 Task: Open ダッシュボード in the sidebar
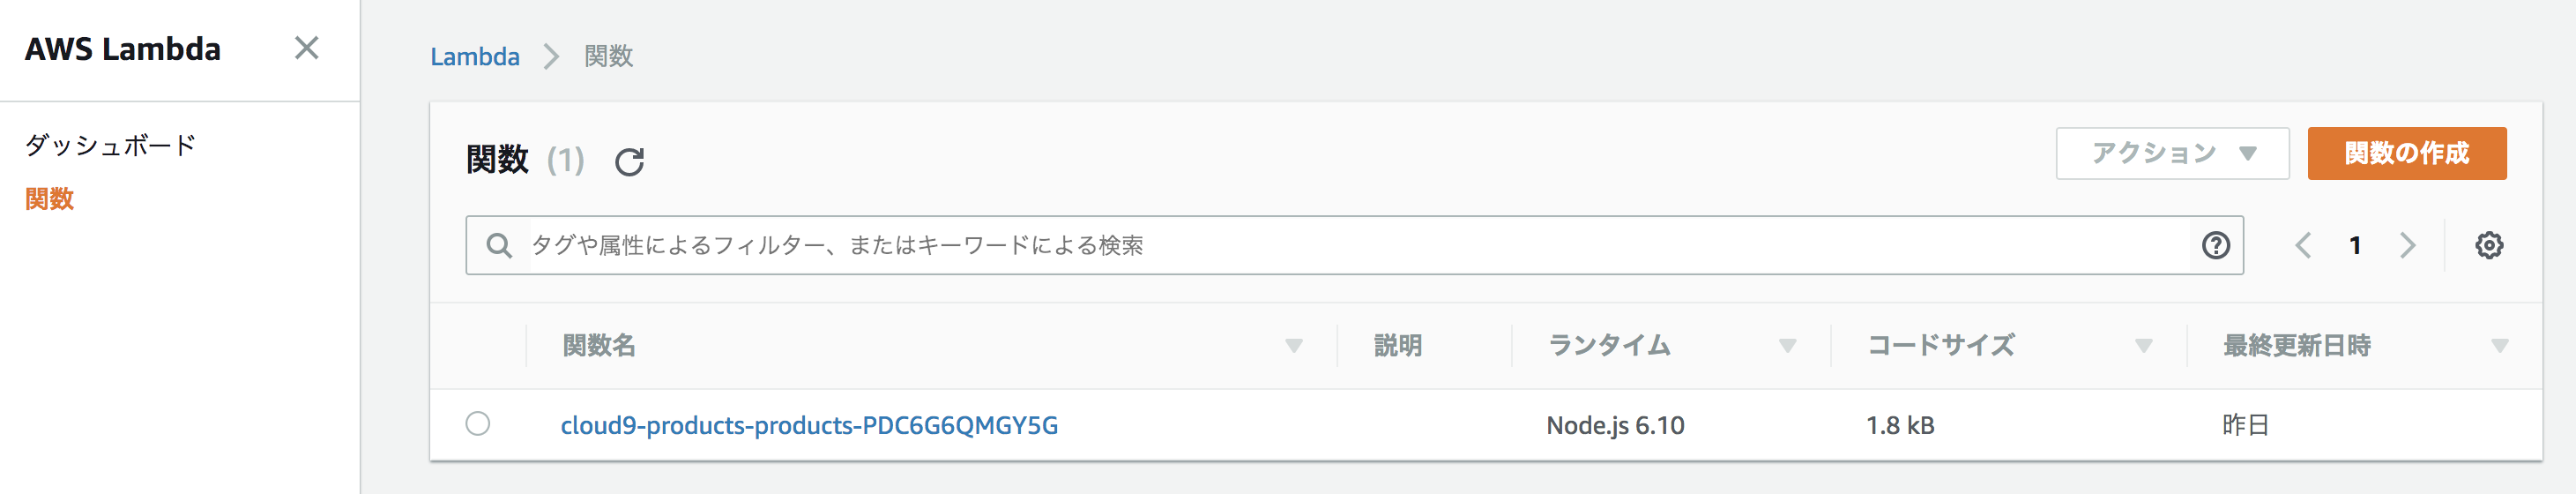tap(110, 145)
